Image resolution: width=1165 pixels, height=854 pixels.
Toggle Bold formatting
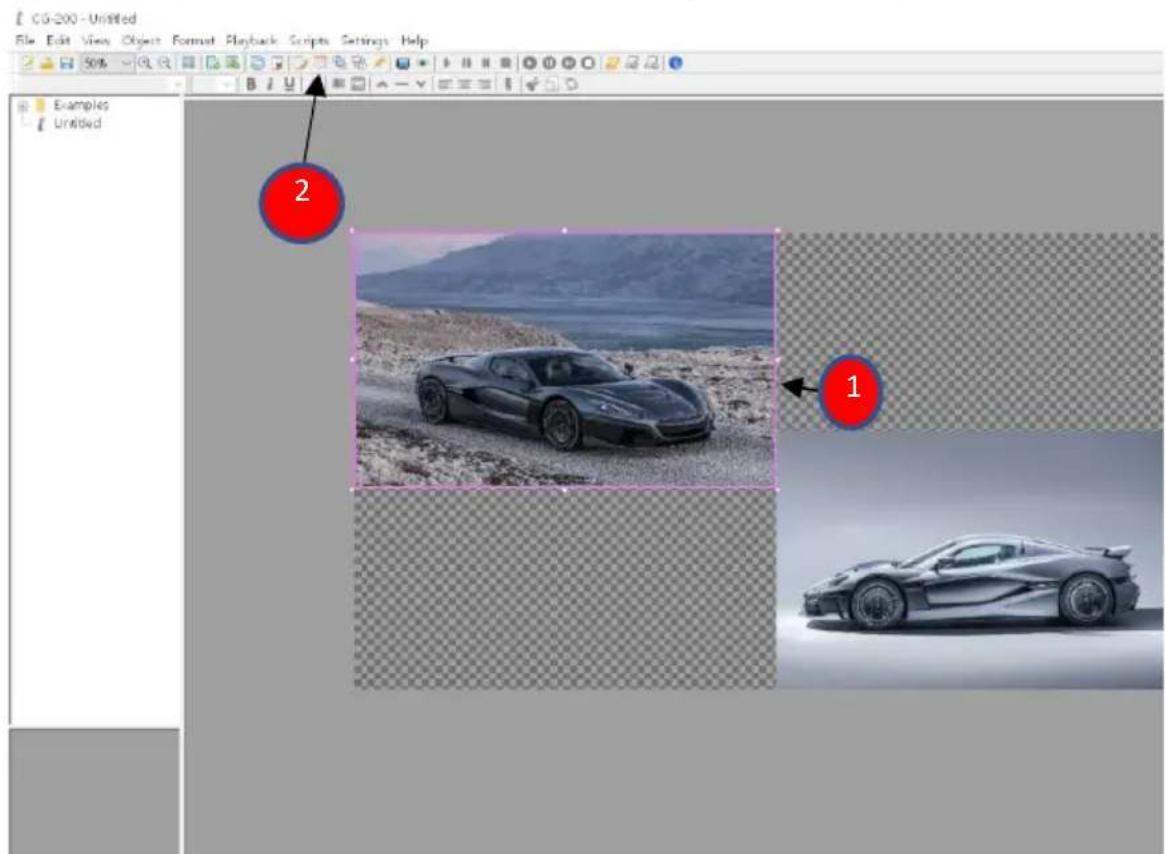coord(251,84)
